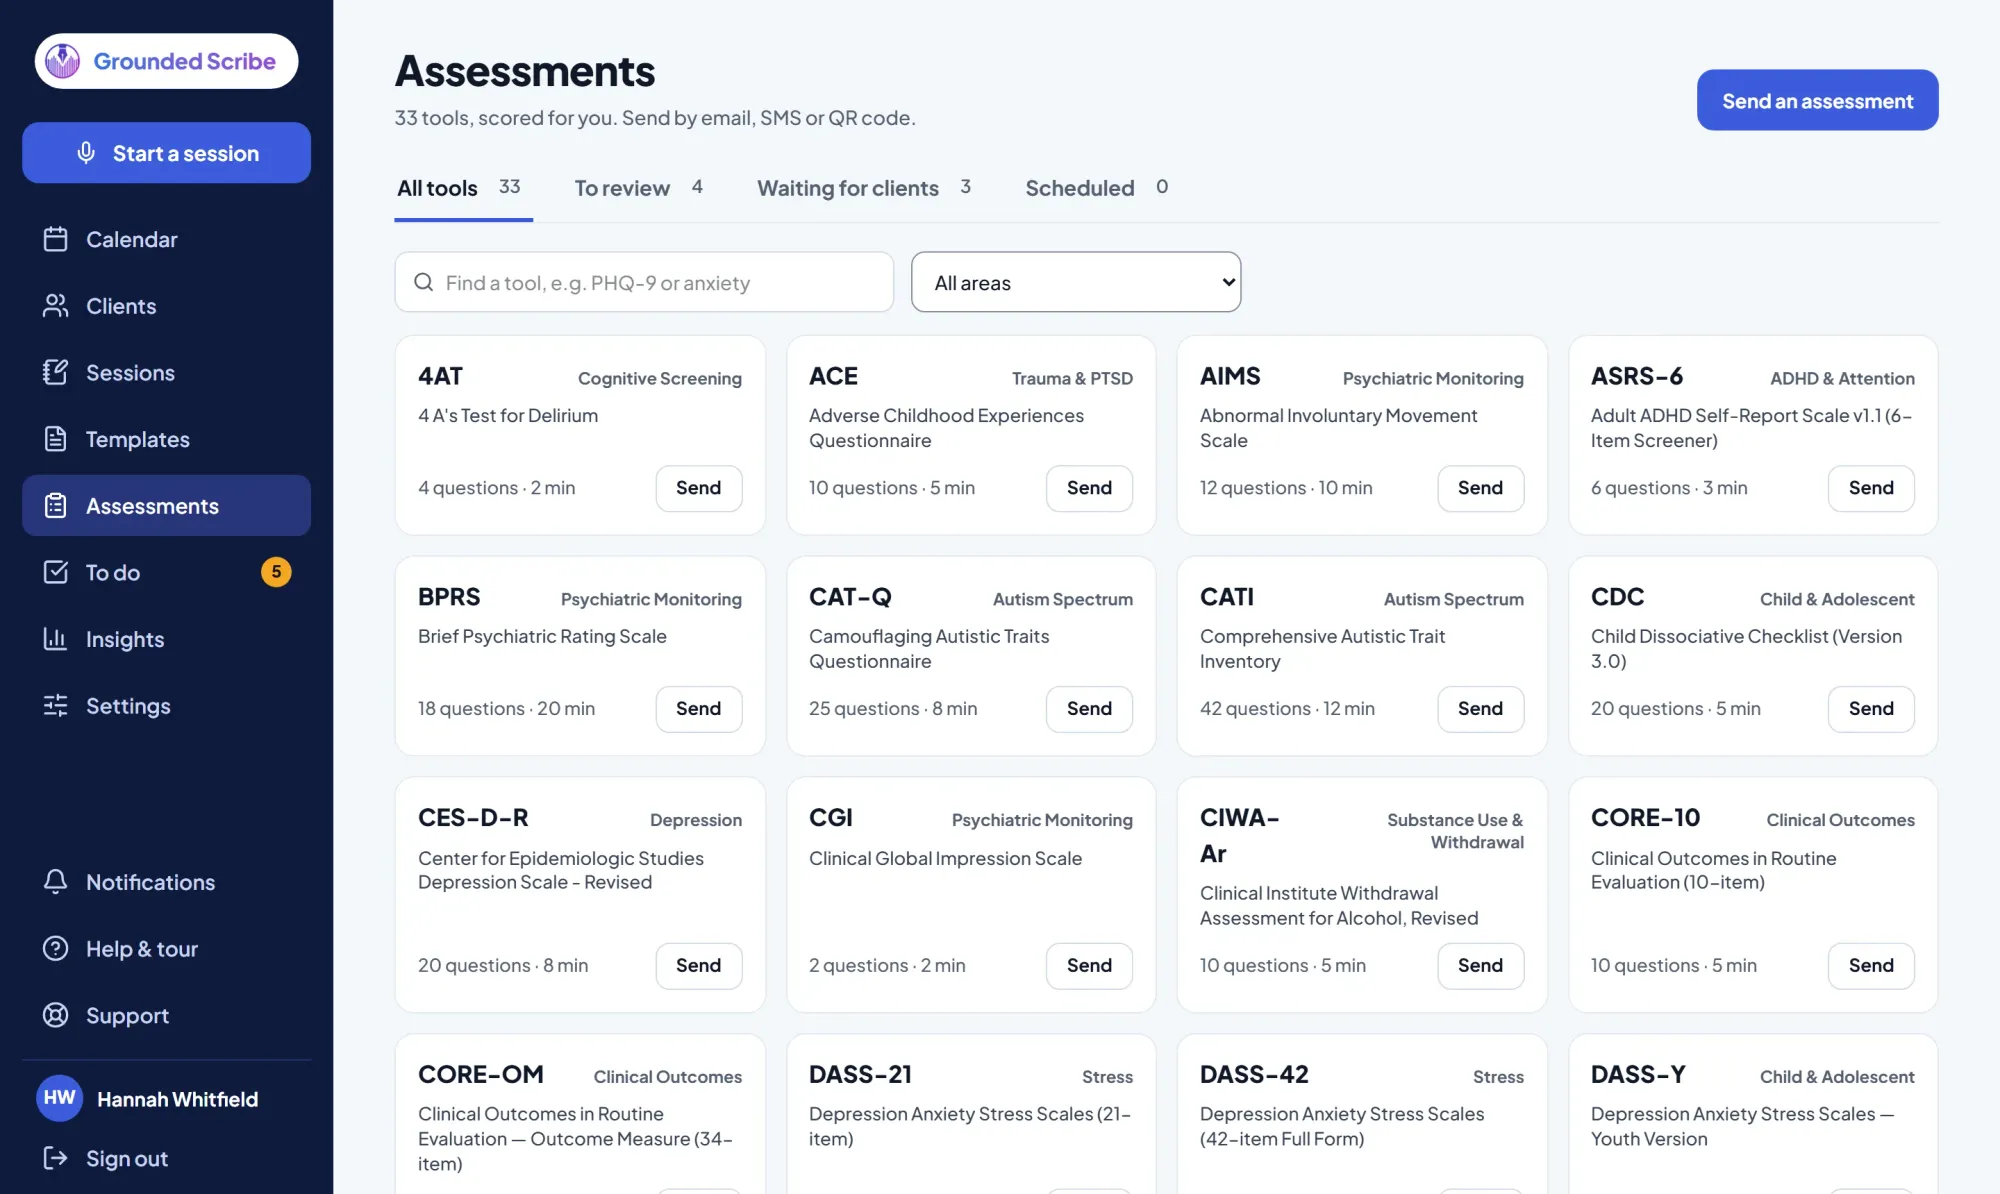This screenshot has width=2000, height=1194.
Task: Send the ACE questionnaire
Action: point(1089,488)
